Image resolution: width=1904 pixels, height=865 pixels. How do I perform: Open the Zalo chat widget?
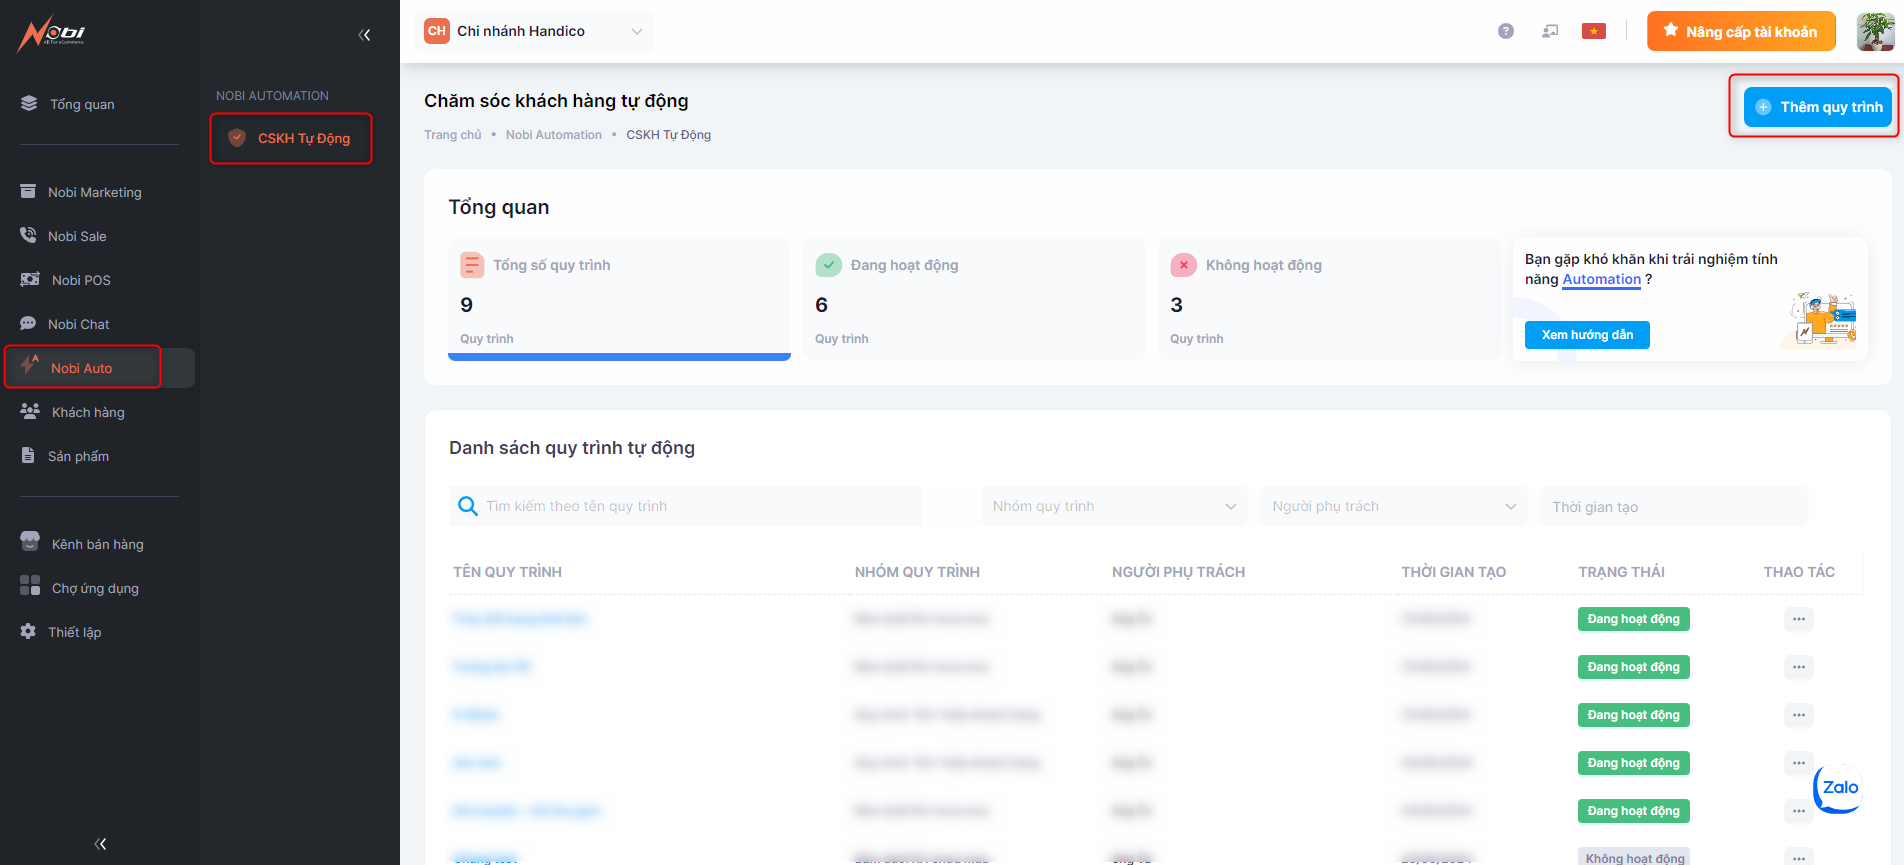pos(1838,789)
